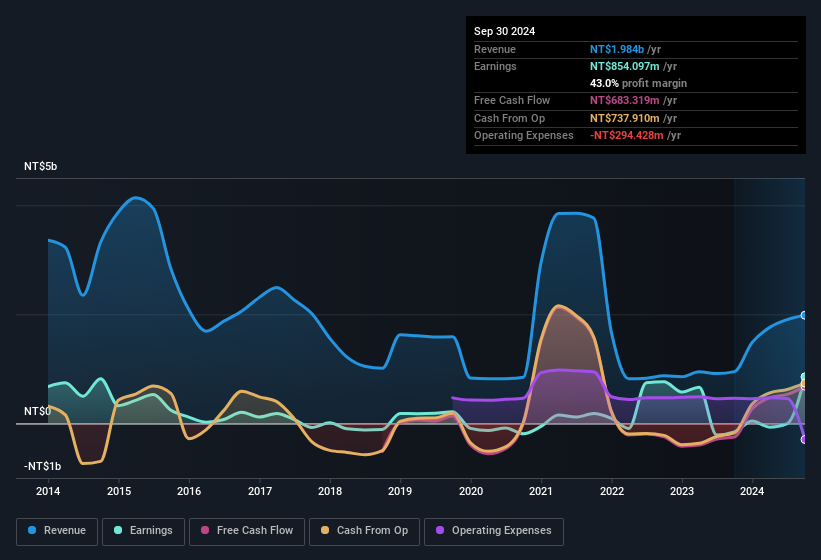The image size is (821, 560).
Task: Click the 2022 x-axis label
Action: [x=612, y=491]
